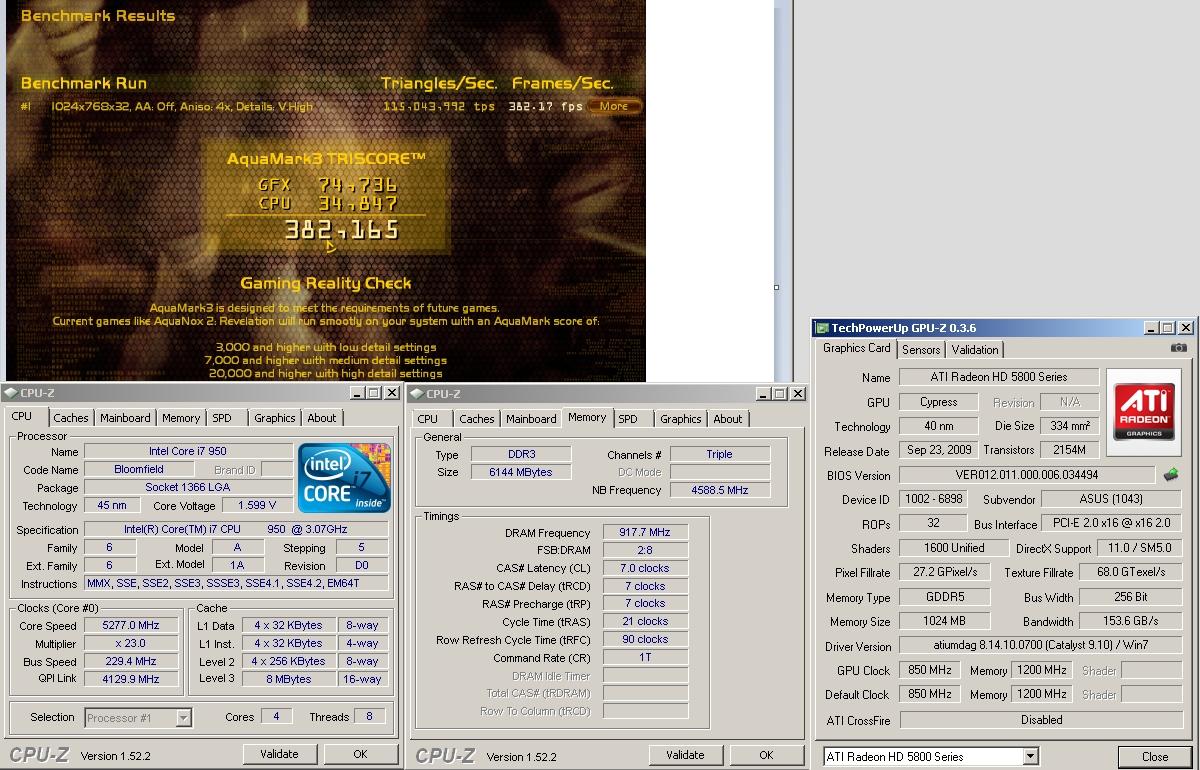Click the Channels # Triple value
This screenshot has height=770, width=1200.
[x=719, y=454]
